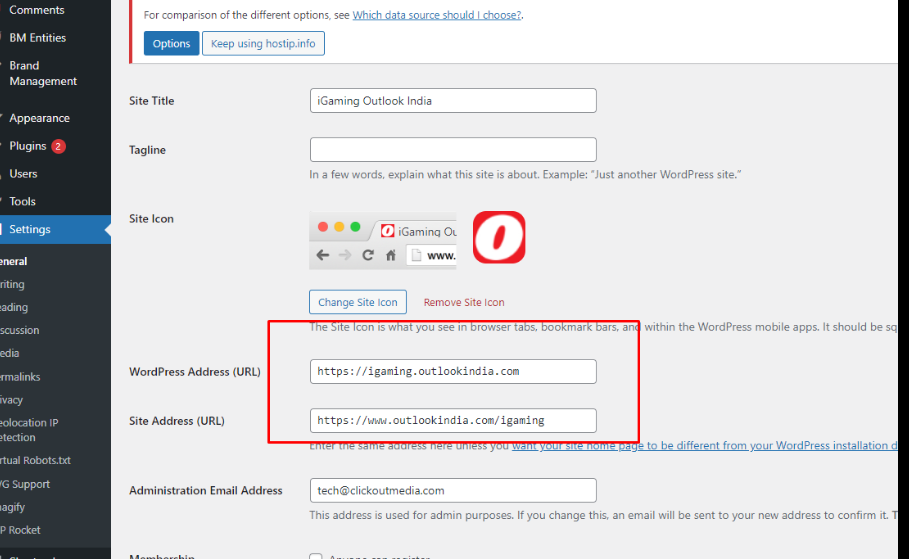The width and height of the screenshot is (909, 559).
Task: Click the Administration Email Address label
Action: coord(206,491)
